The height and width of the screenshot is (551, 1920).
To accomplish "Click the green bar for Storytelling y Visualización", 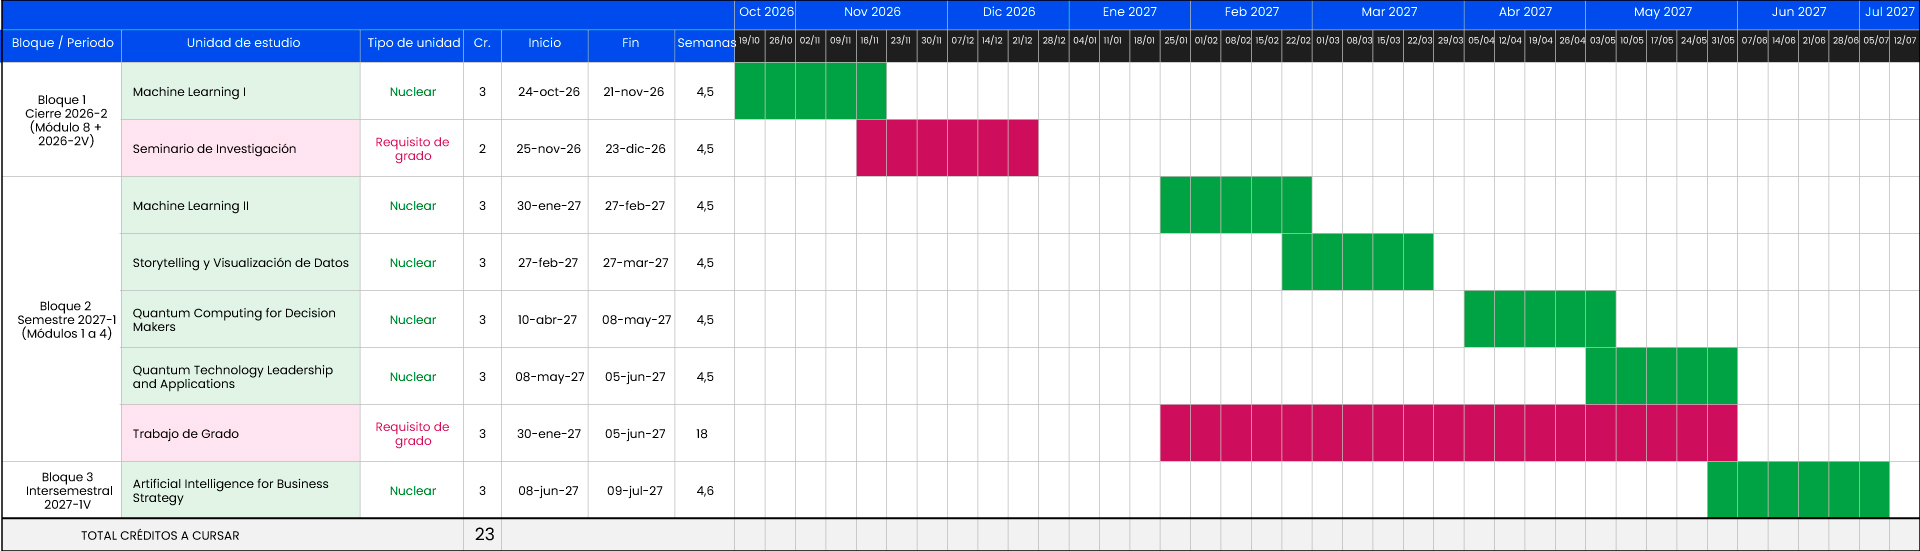I will tap(1358, 262).
